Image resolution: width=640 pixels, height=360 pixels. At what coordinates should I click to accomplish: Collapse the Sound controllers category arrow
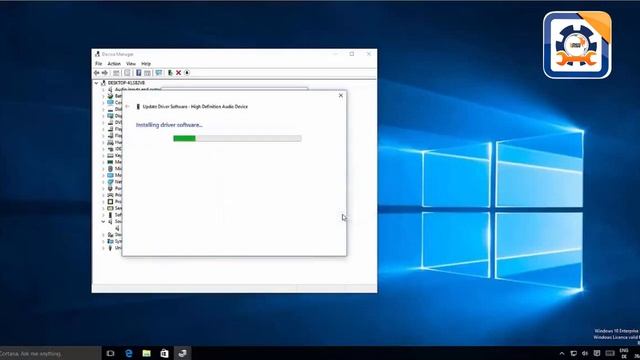click(103, 221)
